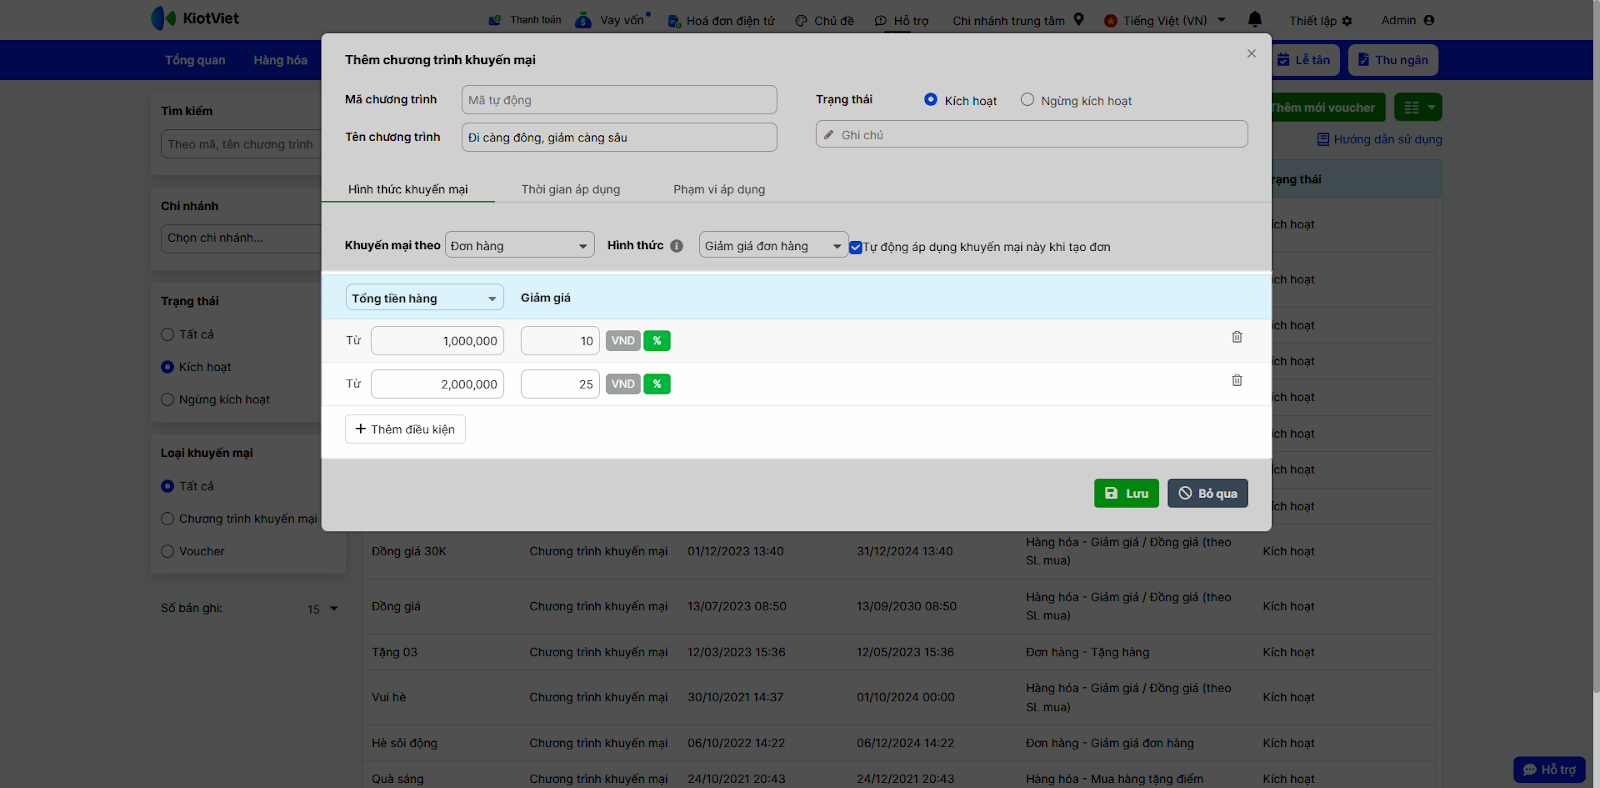Open Khuyến mại theo dropdown
This screenshot has width=1600, height=788.
pyautogui.click(x=520, y=245)
